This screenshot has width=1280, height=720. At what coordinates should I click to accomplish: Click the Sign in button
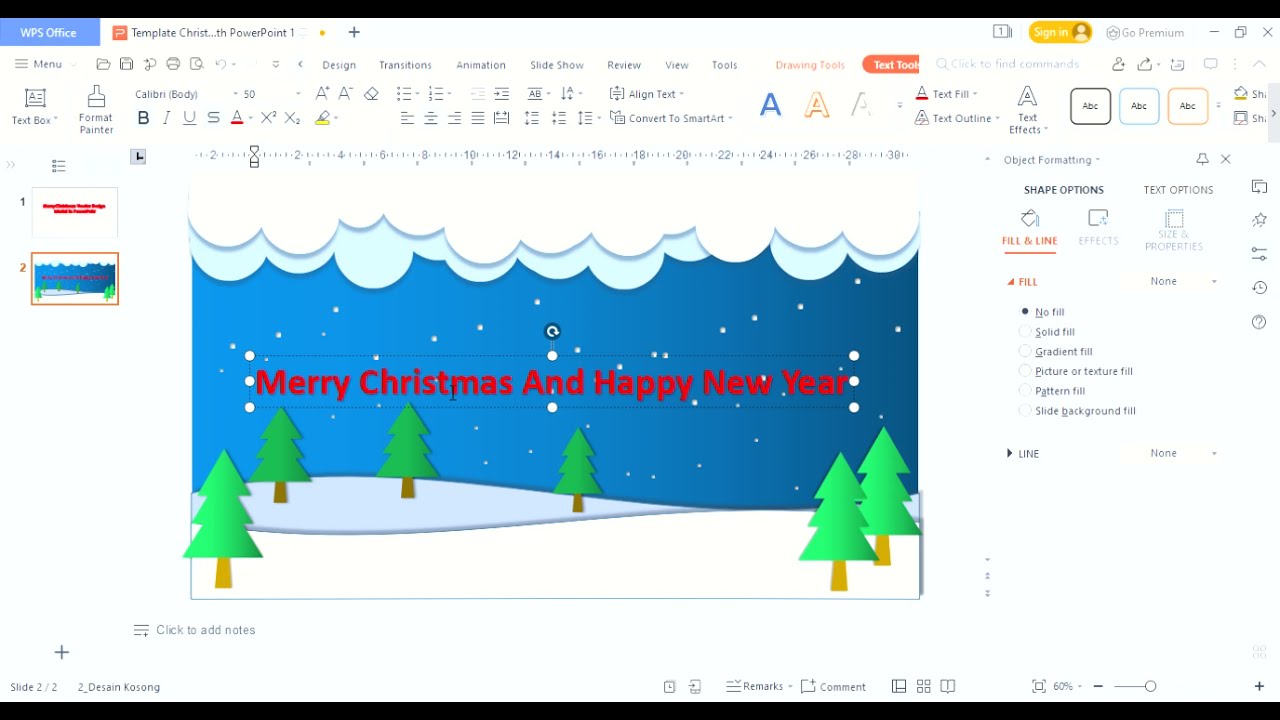coord(1060,32)
